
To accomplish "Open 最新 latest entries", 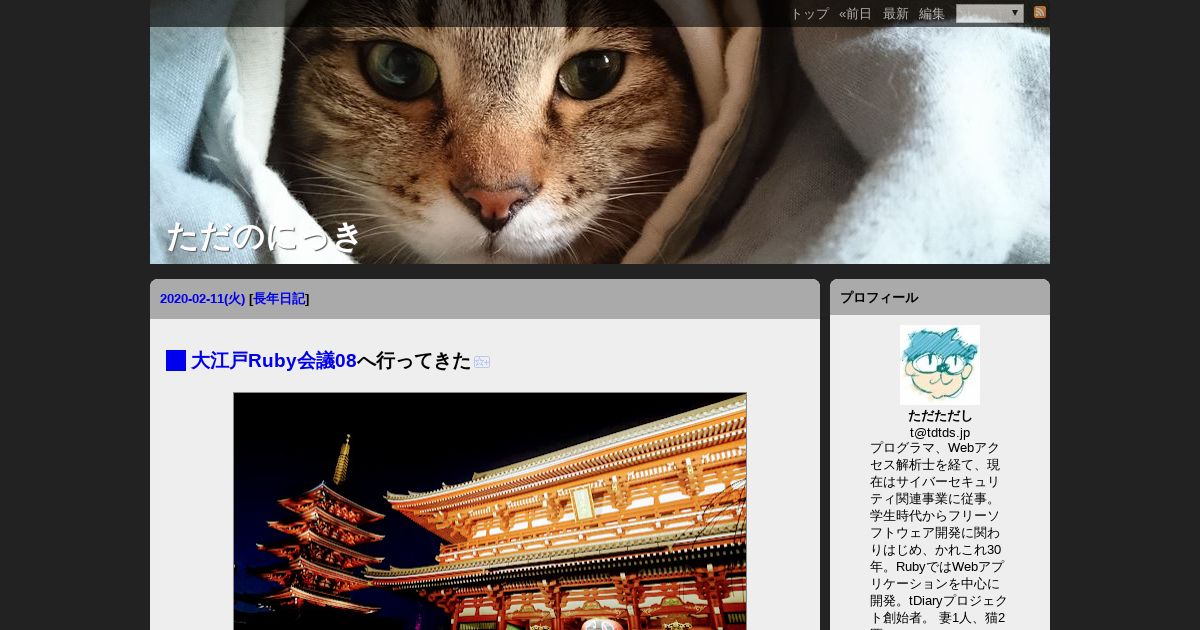I will click(x=896, y=13).
